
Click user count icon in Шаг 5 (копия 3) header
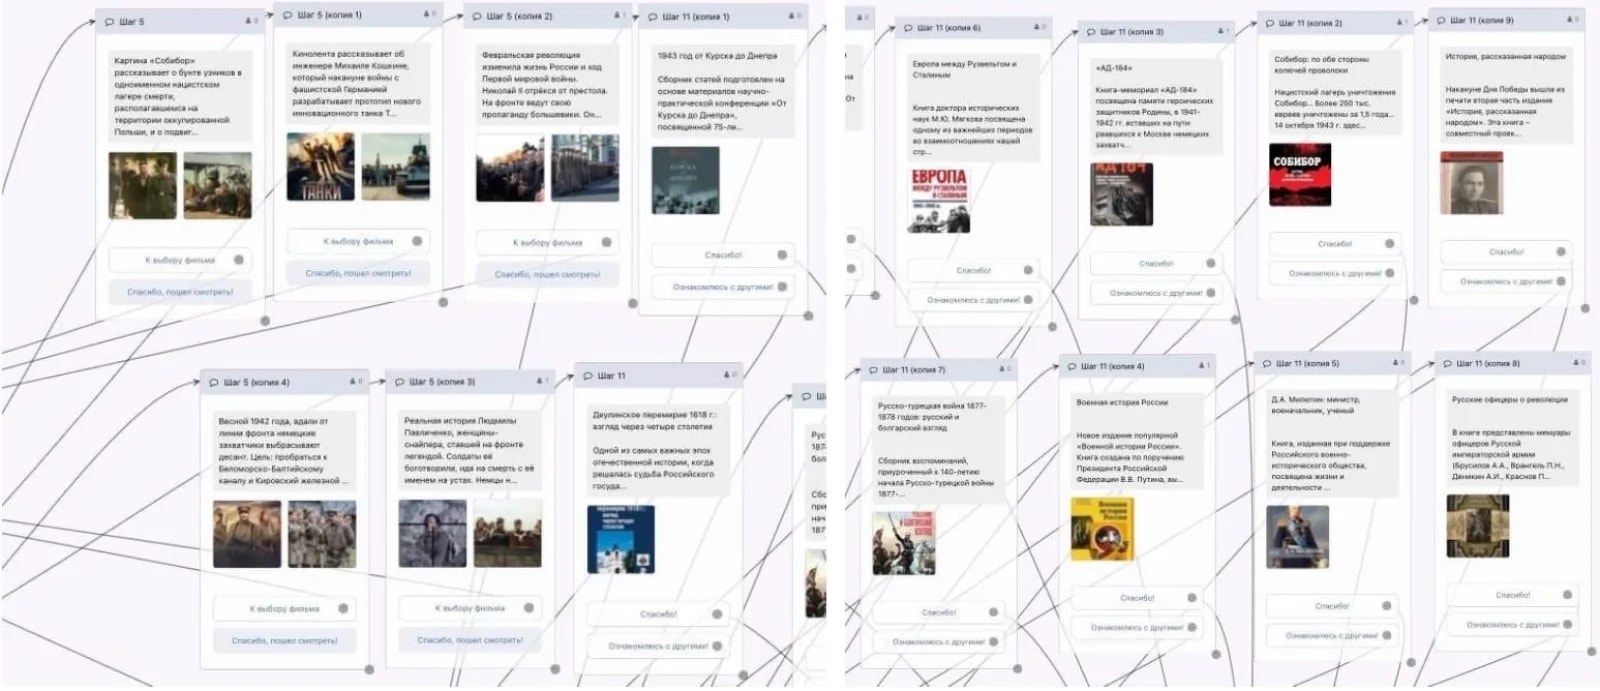click(x=541, y=382)
